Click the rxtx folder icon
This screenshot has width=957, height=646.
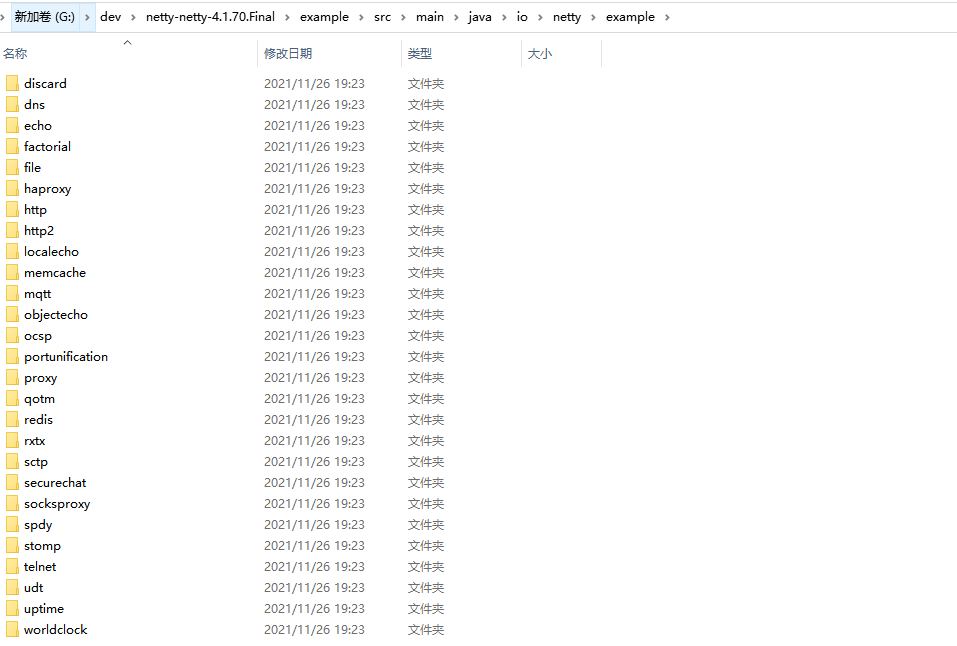(x=12, y=440)
